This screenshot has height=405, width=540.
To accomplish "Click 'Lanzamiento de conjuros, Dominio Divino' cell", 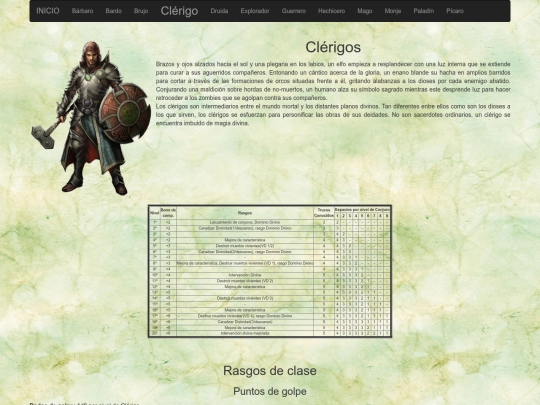I will click(245, 222).
